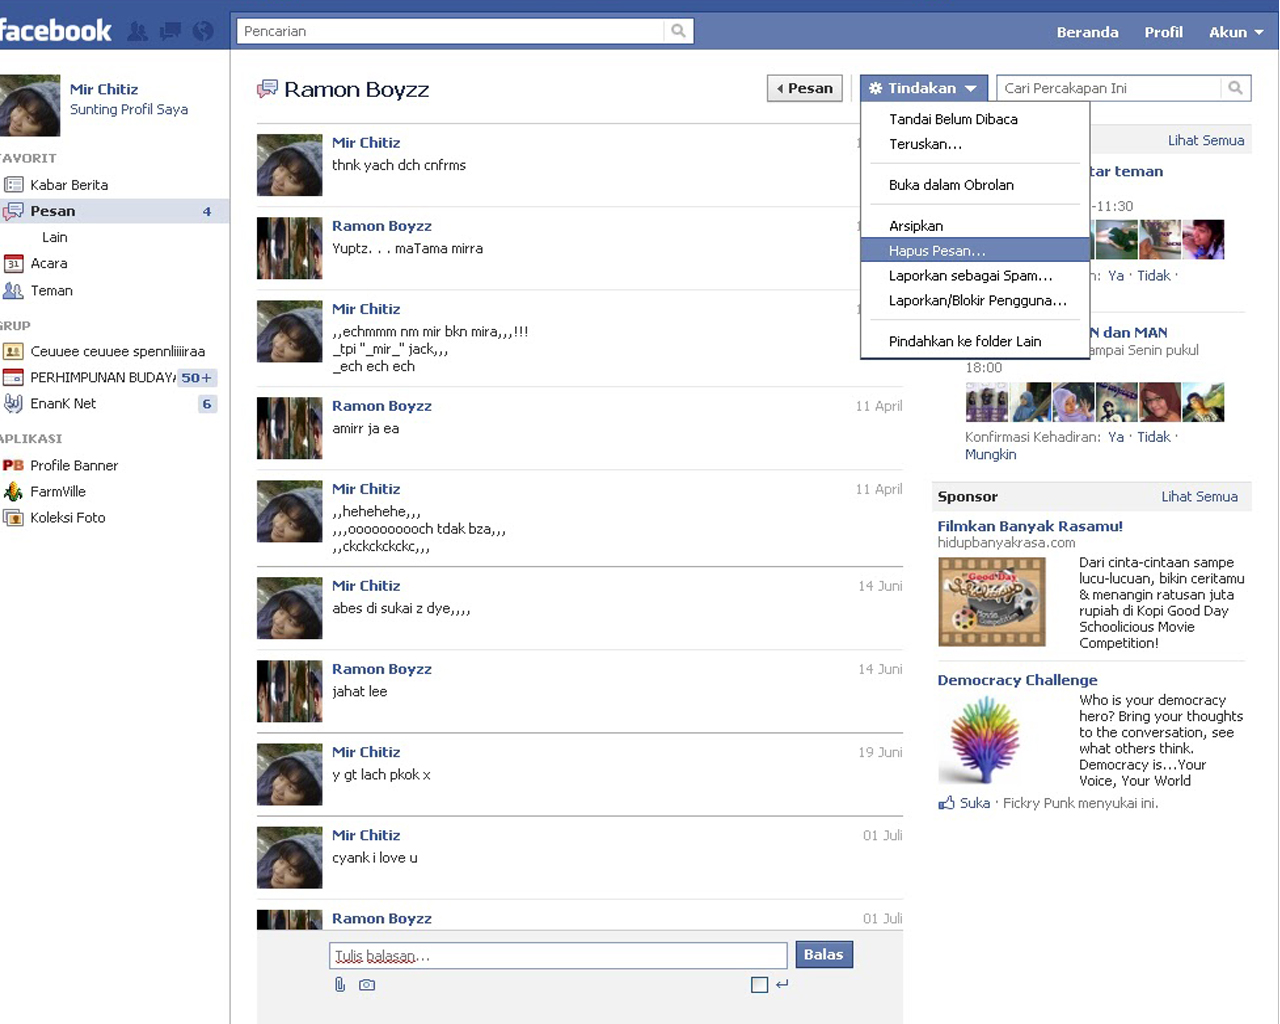Viewport: 1280px width, 1024px height.
Task: Click the Teman sidebar icon
Action: point(14,291)
